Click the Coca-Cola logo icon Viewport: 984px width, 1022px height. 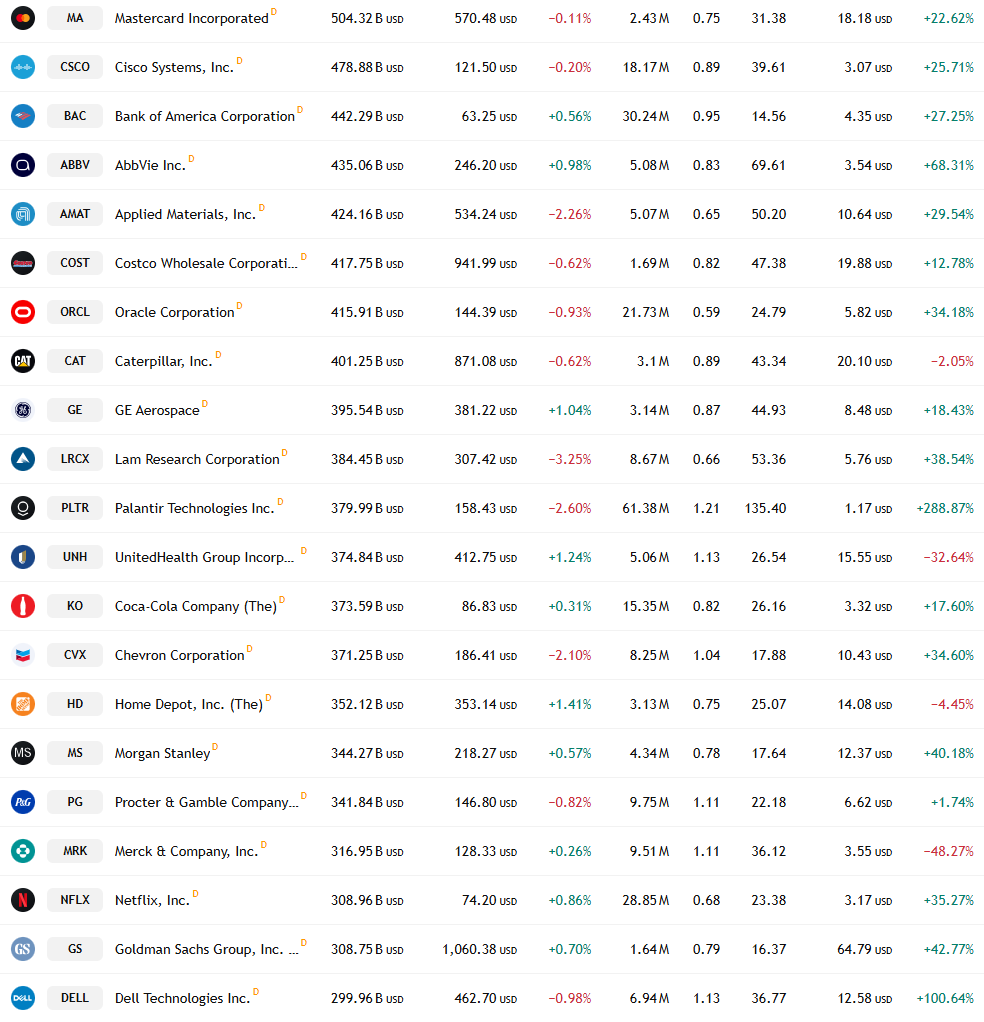tap(23, 606)
